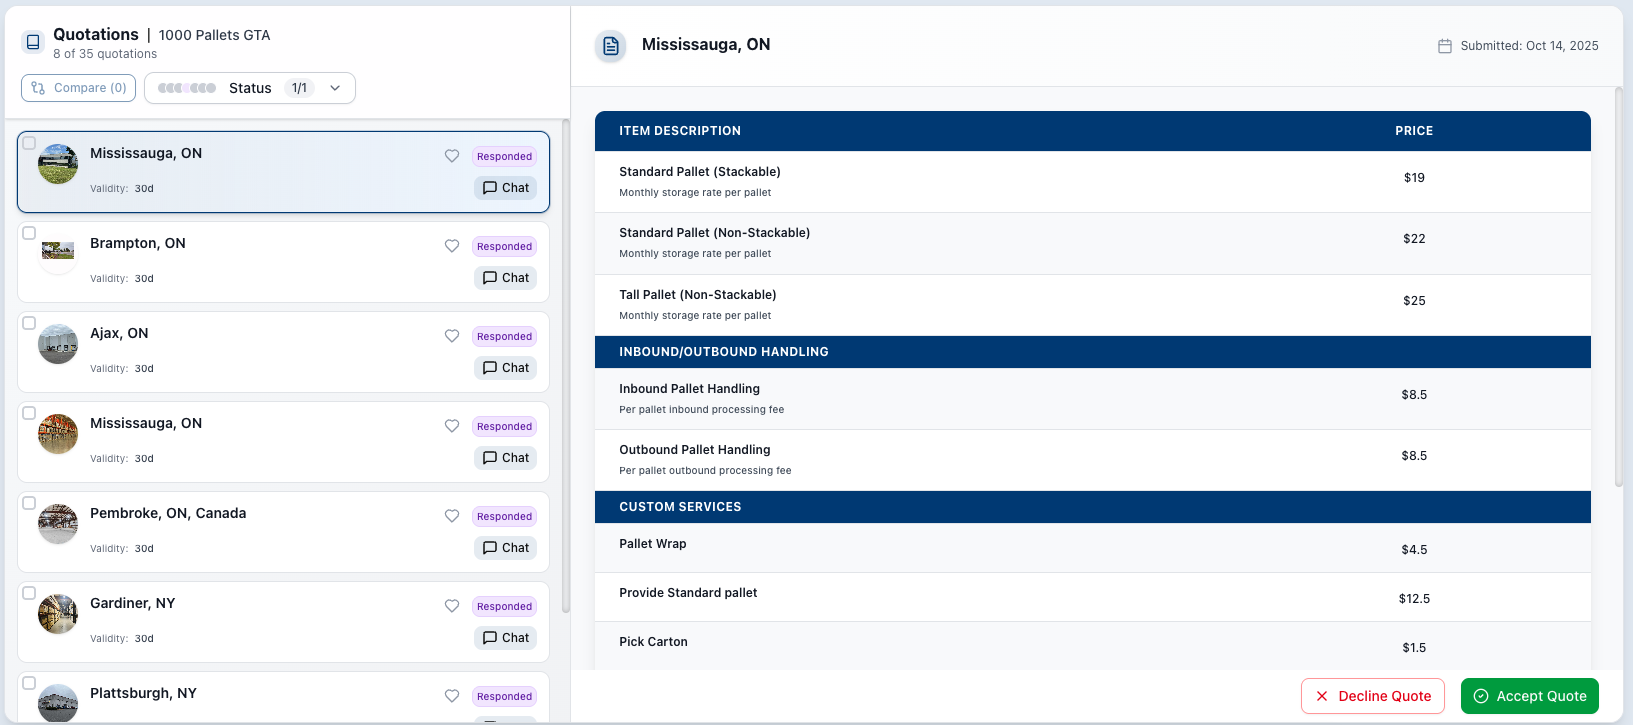
Task: Select checkbox for second Mississauga, ON quote
Action: pos(29,413)
